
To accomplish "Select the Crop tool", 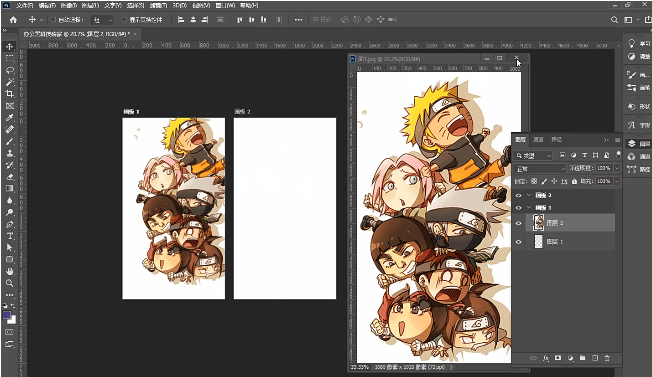I will click(x=10, y=94).
